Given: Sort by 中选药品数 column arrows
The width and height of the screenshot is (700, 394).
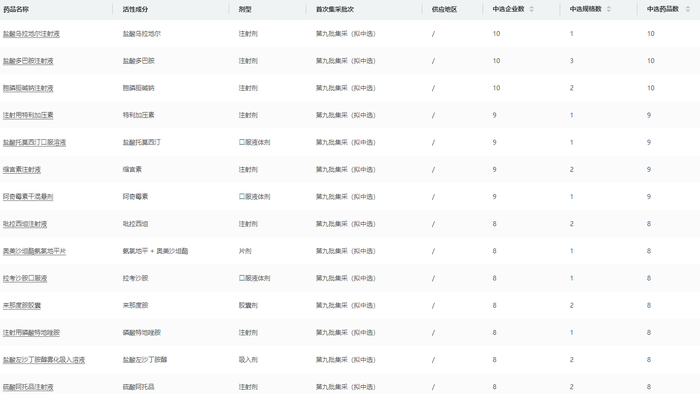Looking at the screenshot, I should coord(688,9).
